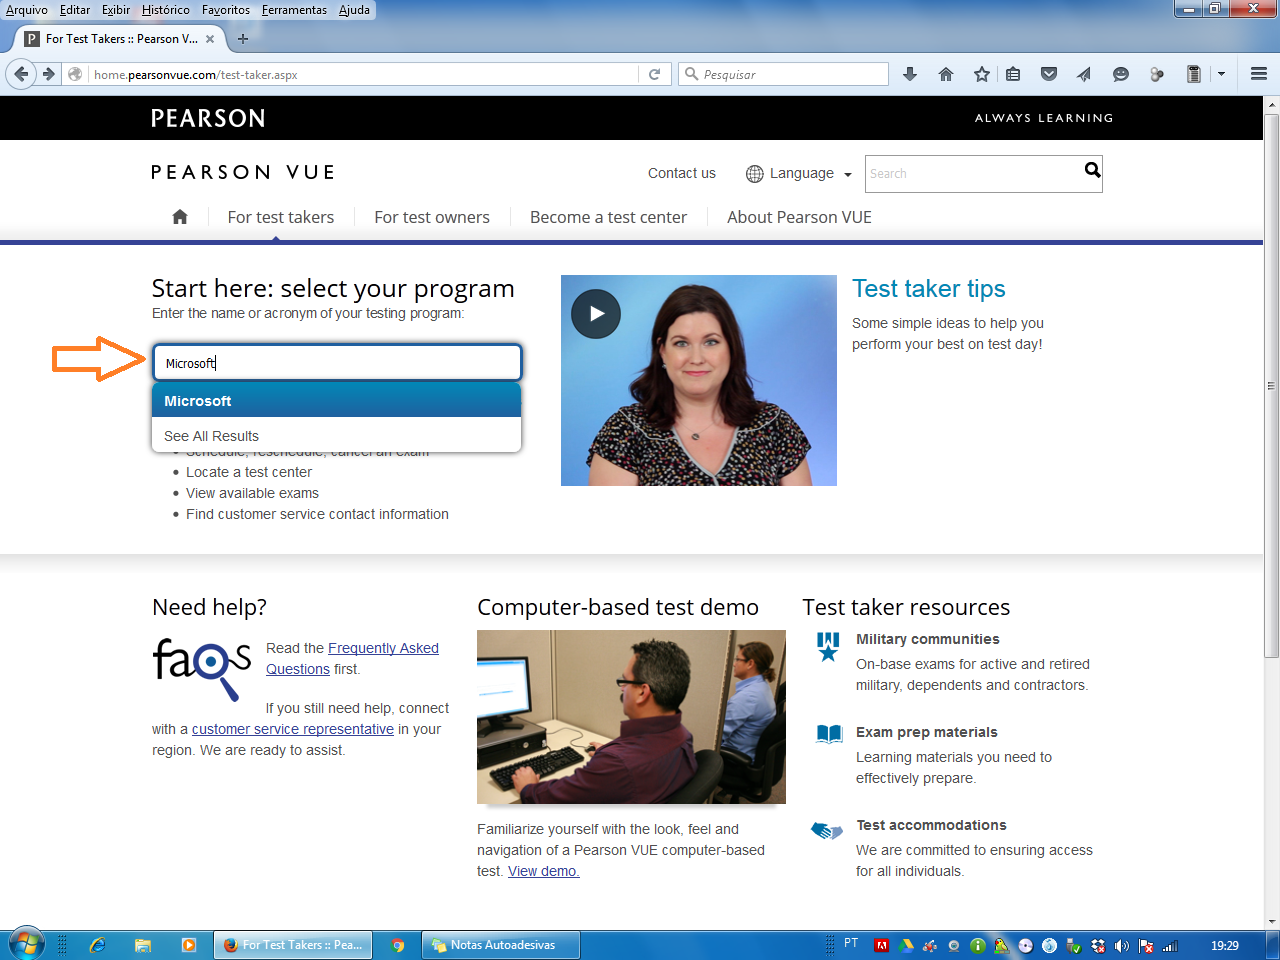
Task: Click the browser Pesquisar search box
Action: point(783,74)
